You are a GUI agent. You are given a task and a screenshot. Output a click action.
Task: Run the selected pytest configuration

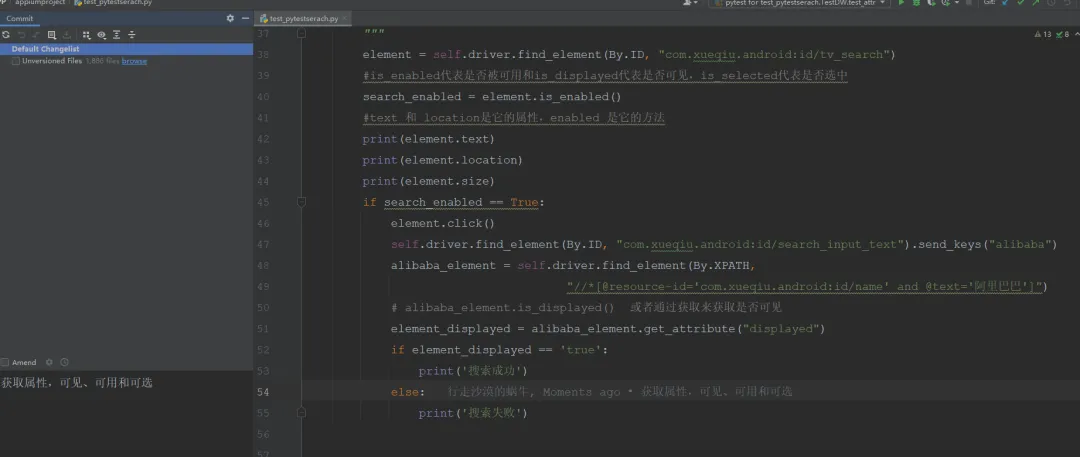tap(902, 3)
